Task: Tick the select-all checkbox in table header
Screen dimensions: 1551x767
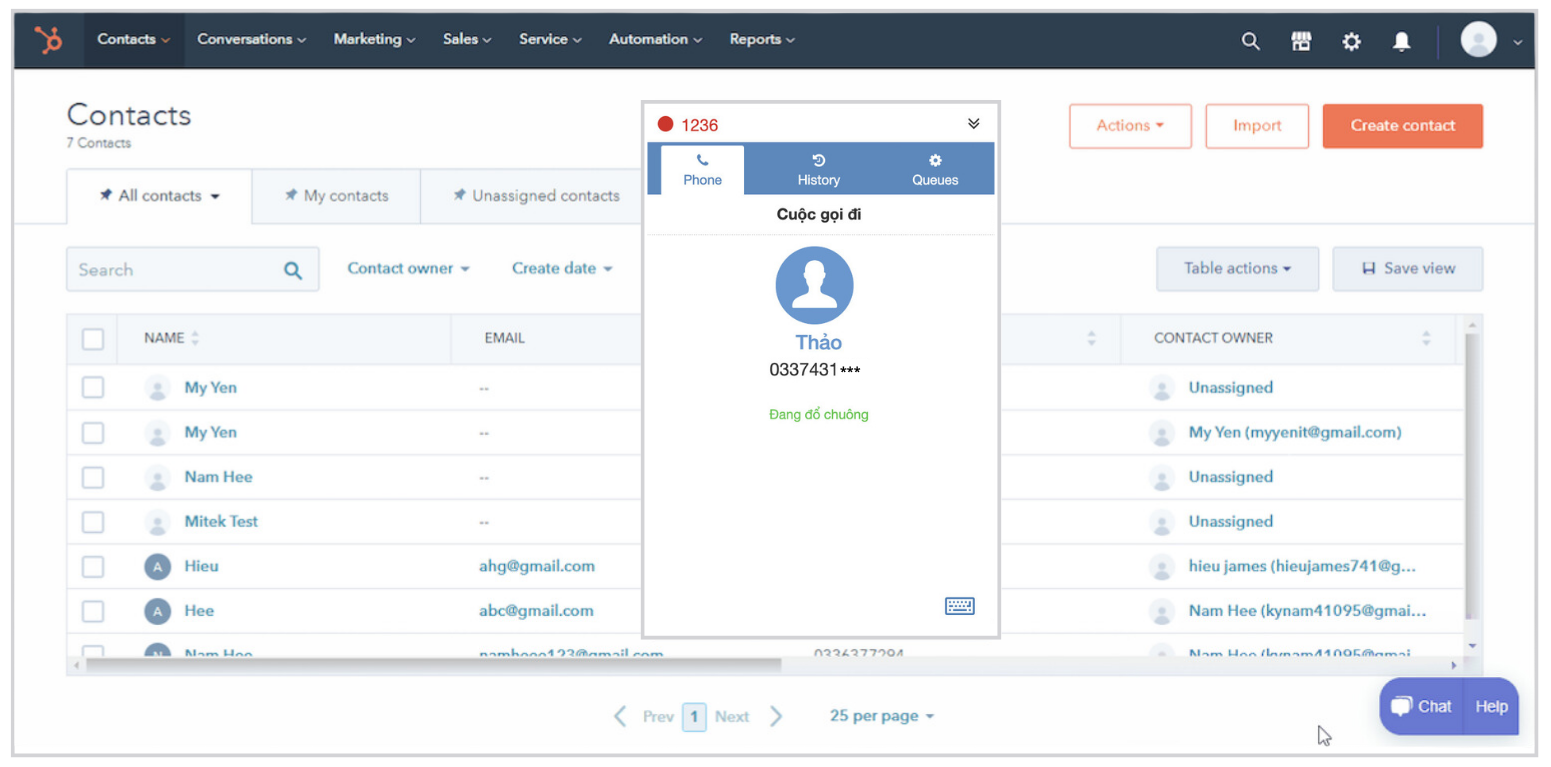Action: pos(93,339)
